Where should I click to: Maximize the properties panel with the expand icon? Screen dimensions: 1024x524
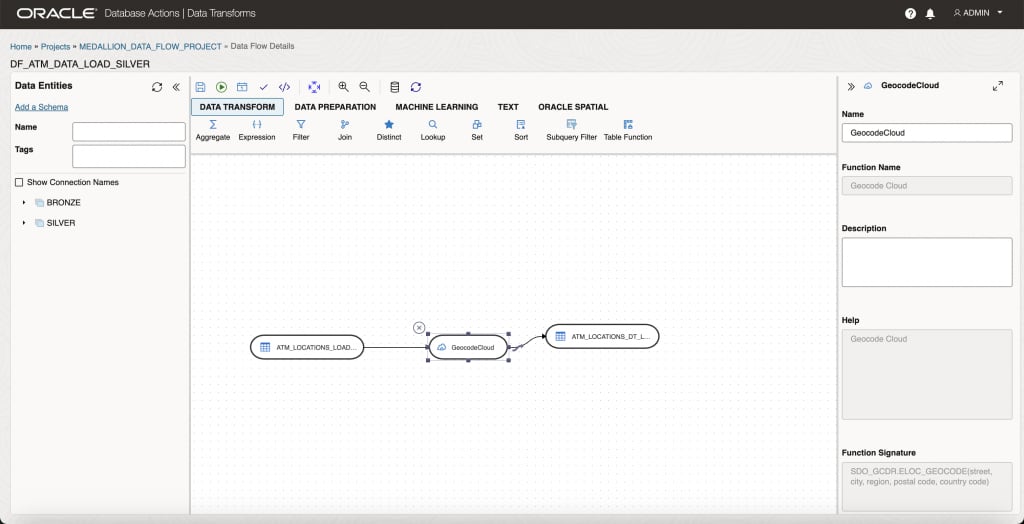pos(997,86)
